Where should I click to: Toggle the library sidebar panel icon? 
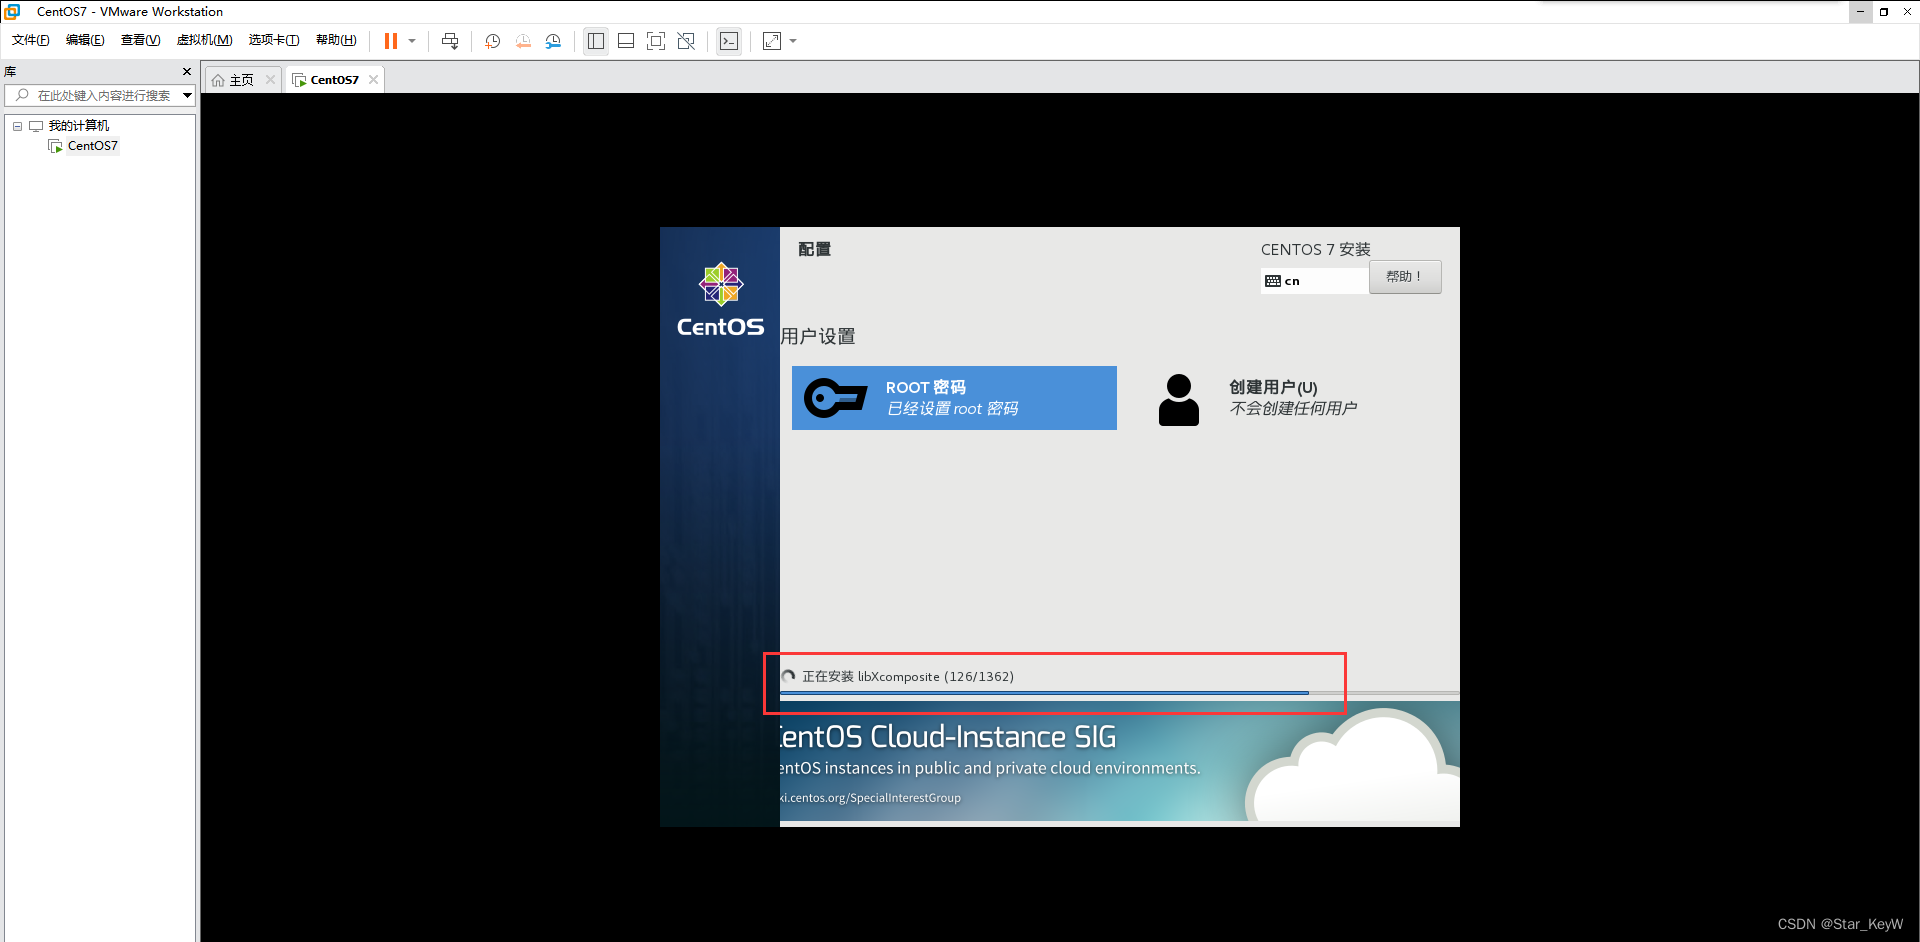(x=596, y=41)
